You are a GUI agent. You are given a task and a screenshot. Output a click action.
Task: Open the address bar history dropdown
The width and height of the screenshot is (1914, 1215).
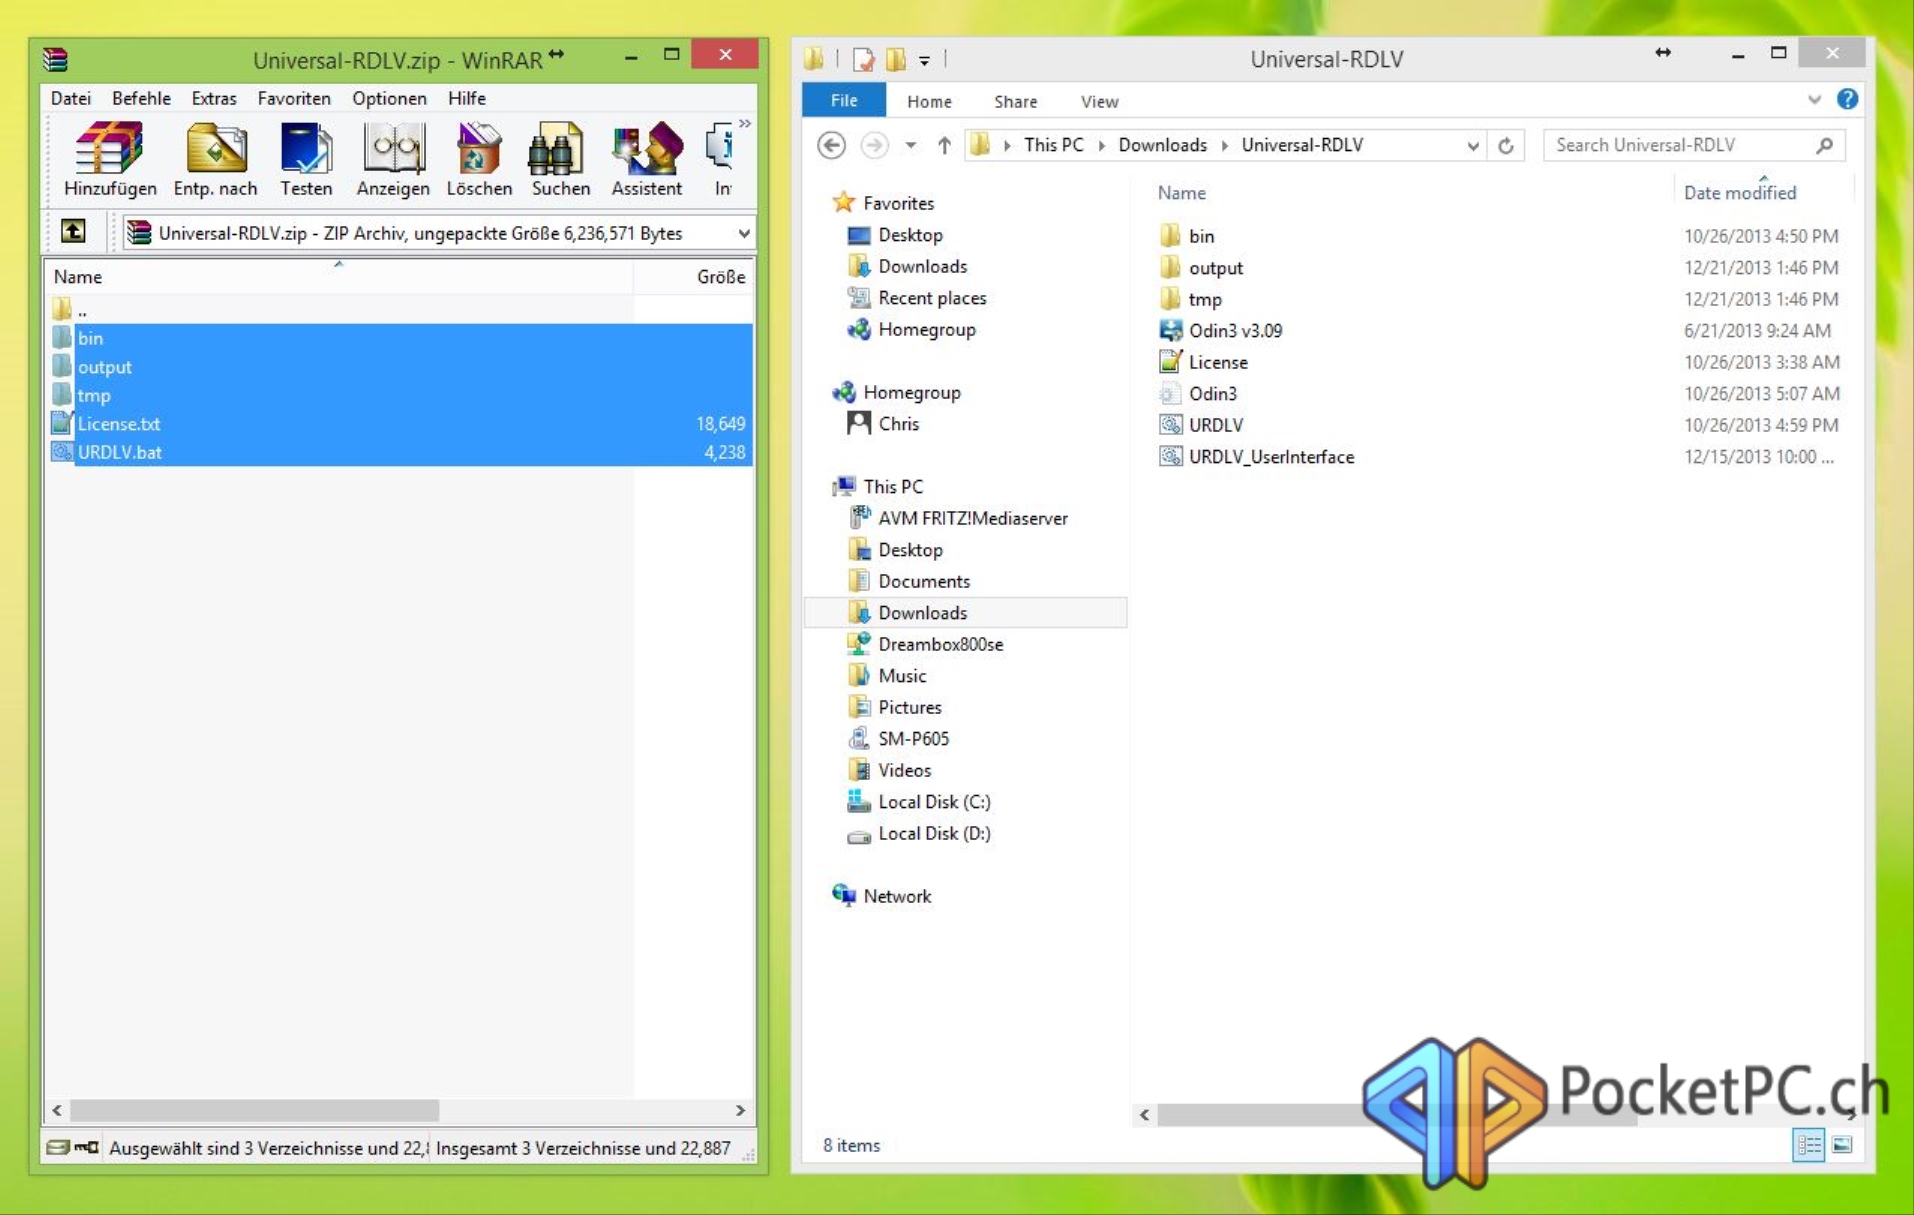pos(1472,146)
